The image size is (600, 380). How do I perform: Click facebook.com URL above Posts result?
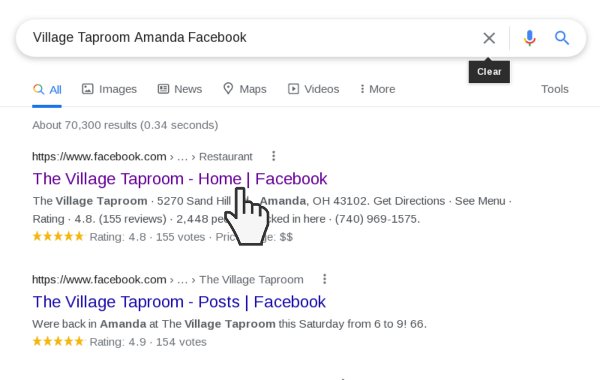[99, 280]
